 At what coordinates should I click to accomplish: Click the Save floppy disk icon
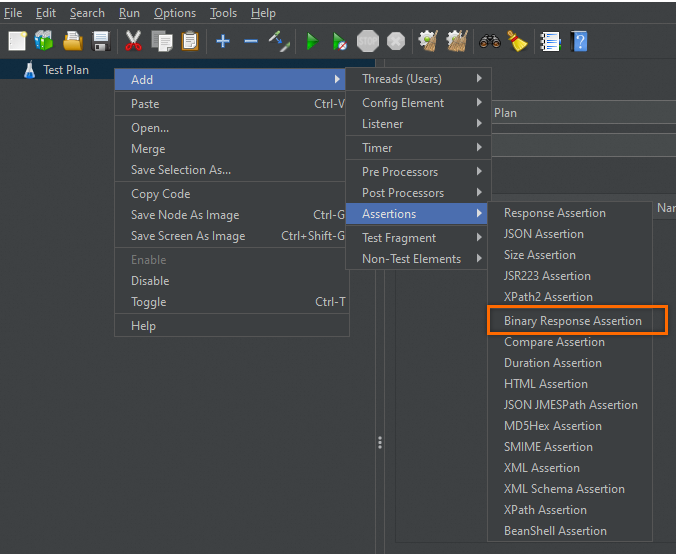101,41
